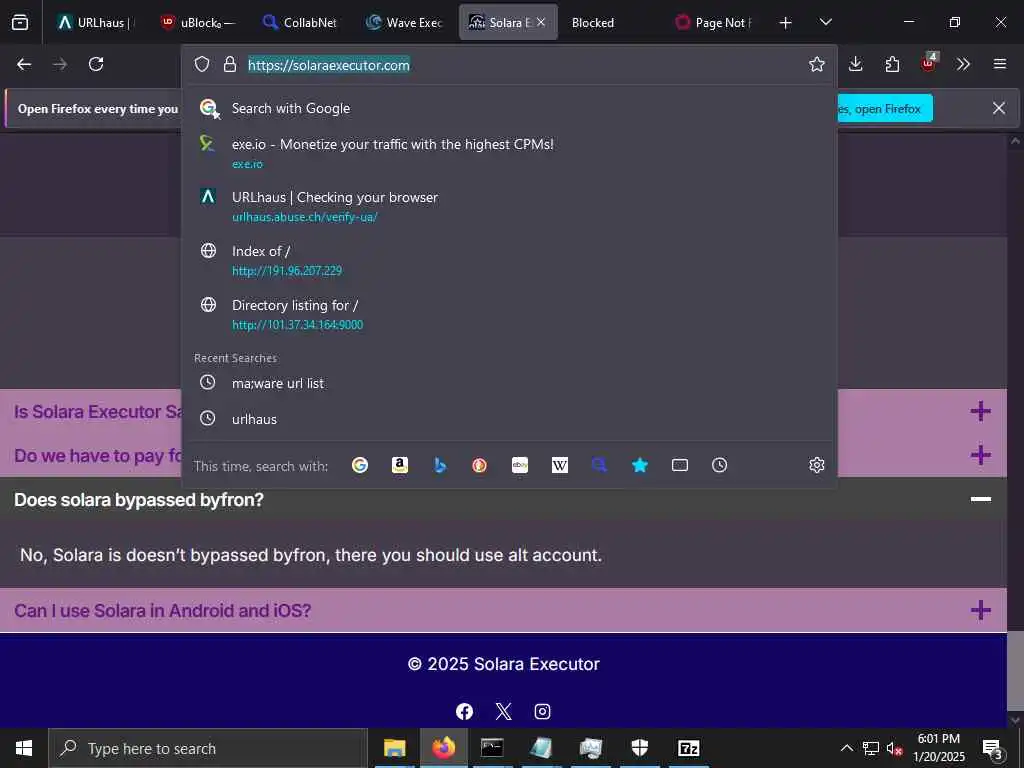The height and width of the screenshot is (768, 1024).
Task: Select recent search 'urlhaus'
Action: click(509, 419)
